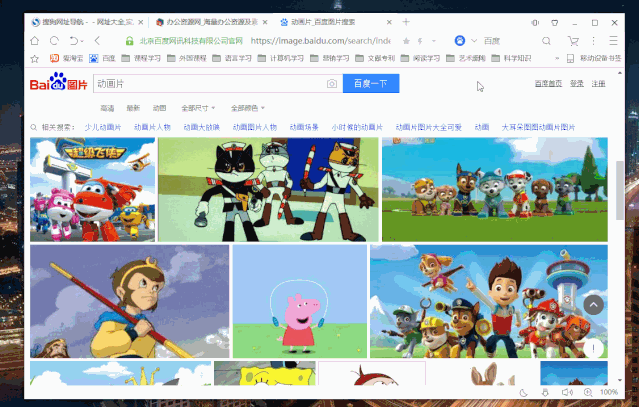Open the dropdown arrow beside undo icon

click(x=82, y=41)
